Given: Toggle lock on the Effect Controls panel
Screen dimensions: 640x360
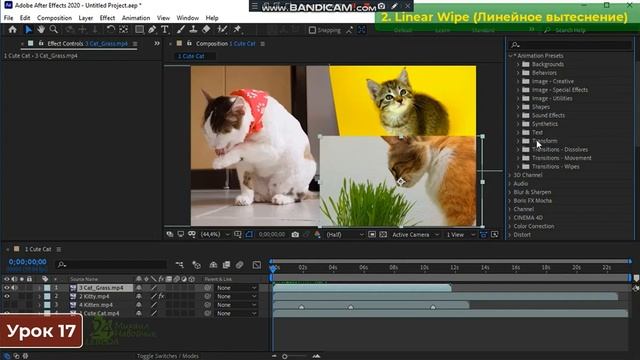Looking at the screenshot, I should coord(41,43).
